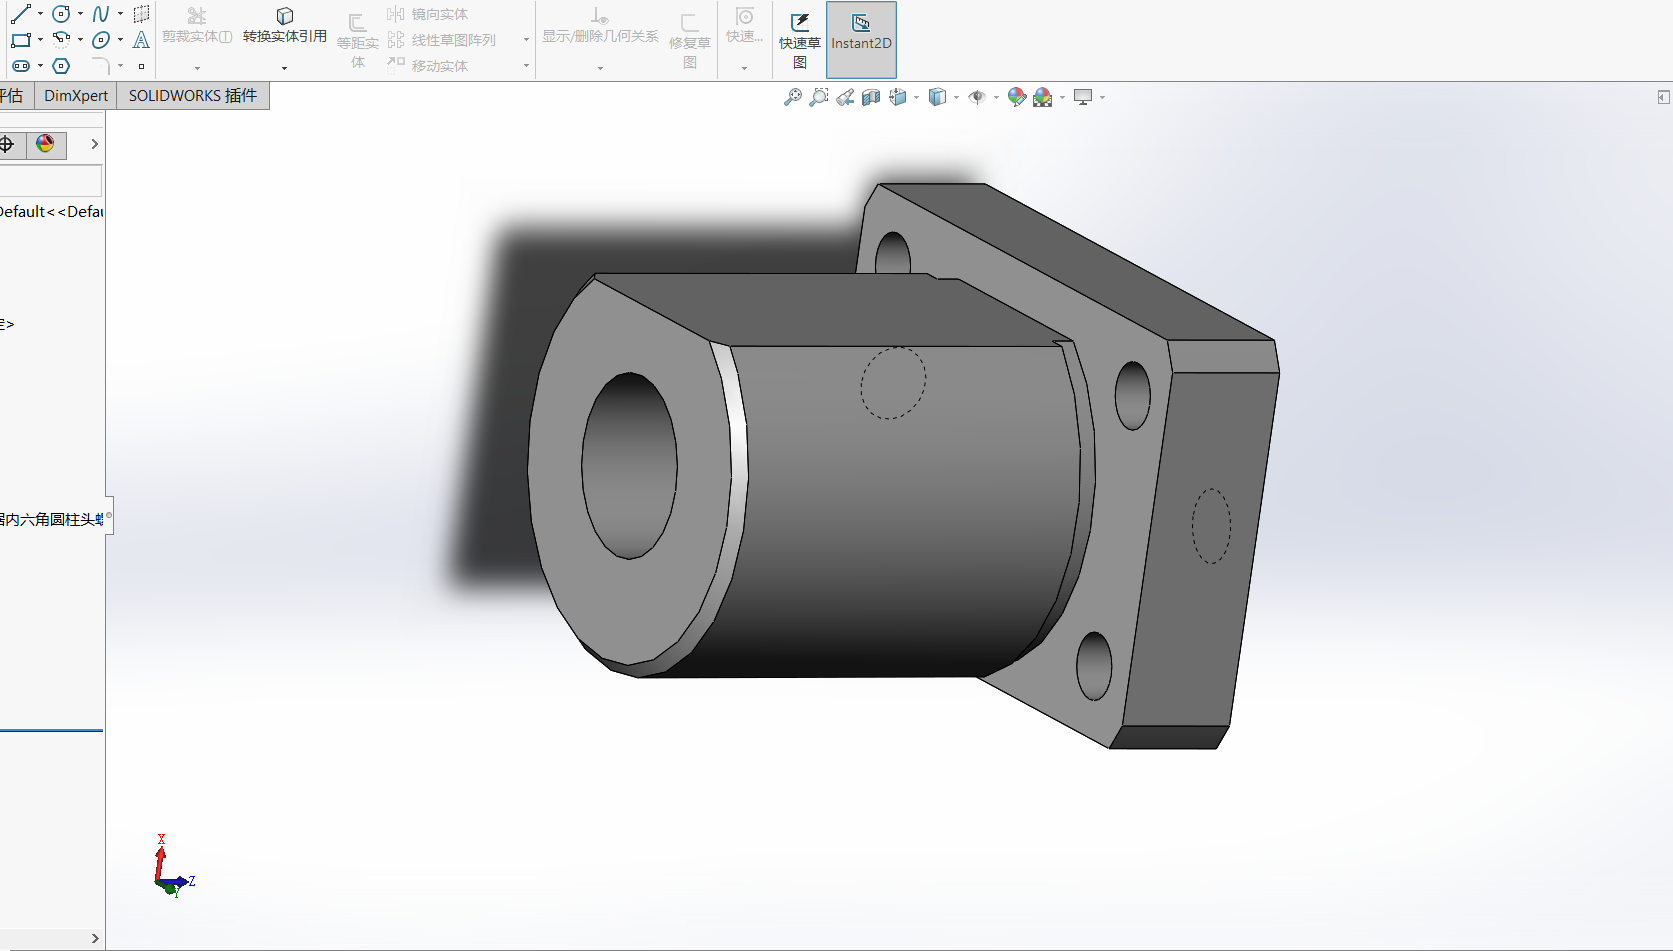The image size is (1673, 951).
Task: Expand the 转换实体引用 dropdown arrow
Action: click(x=285, y=68)
